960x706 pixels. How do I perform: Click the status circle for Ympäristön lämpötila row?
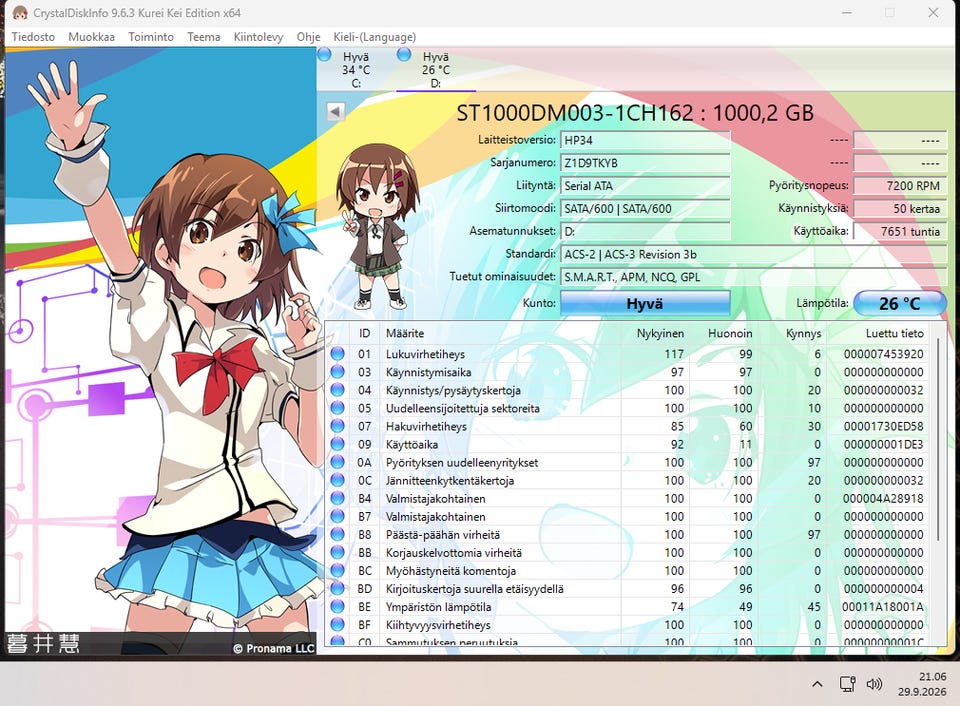337,607
